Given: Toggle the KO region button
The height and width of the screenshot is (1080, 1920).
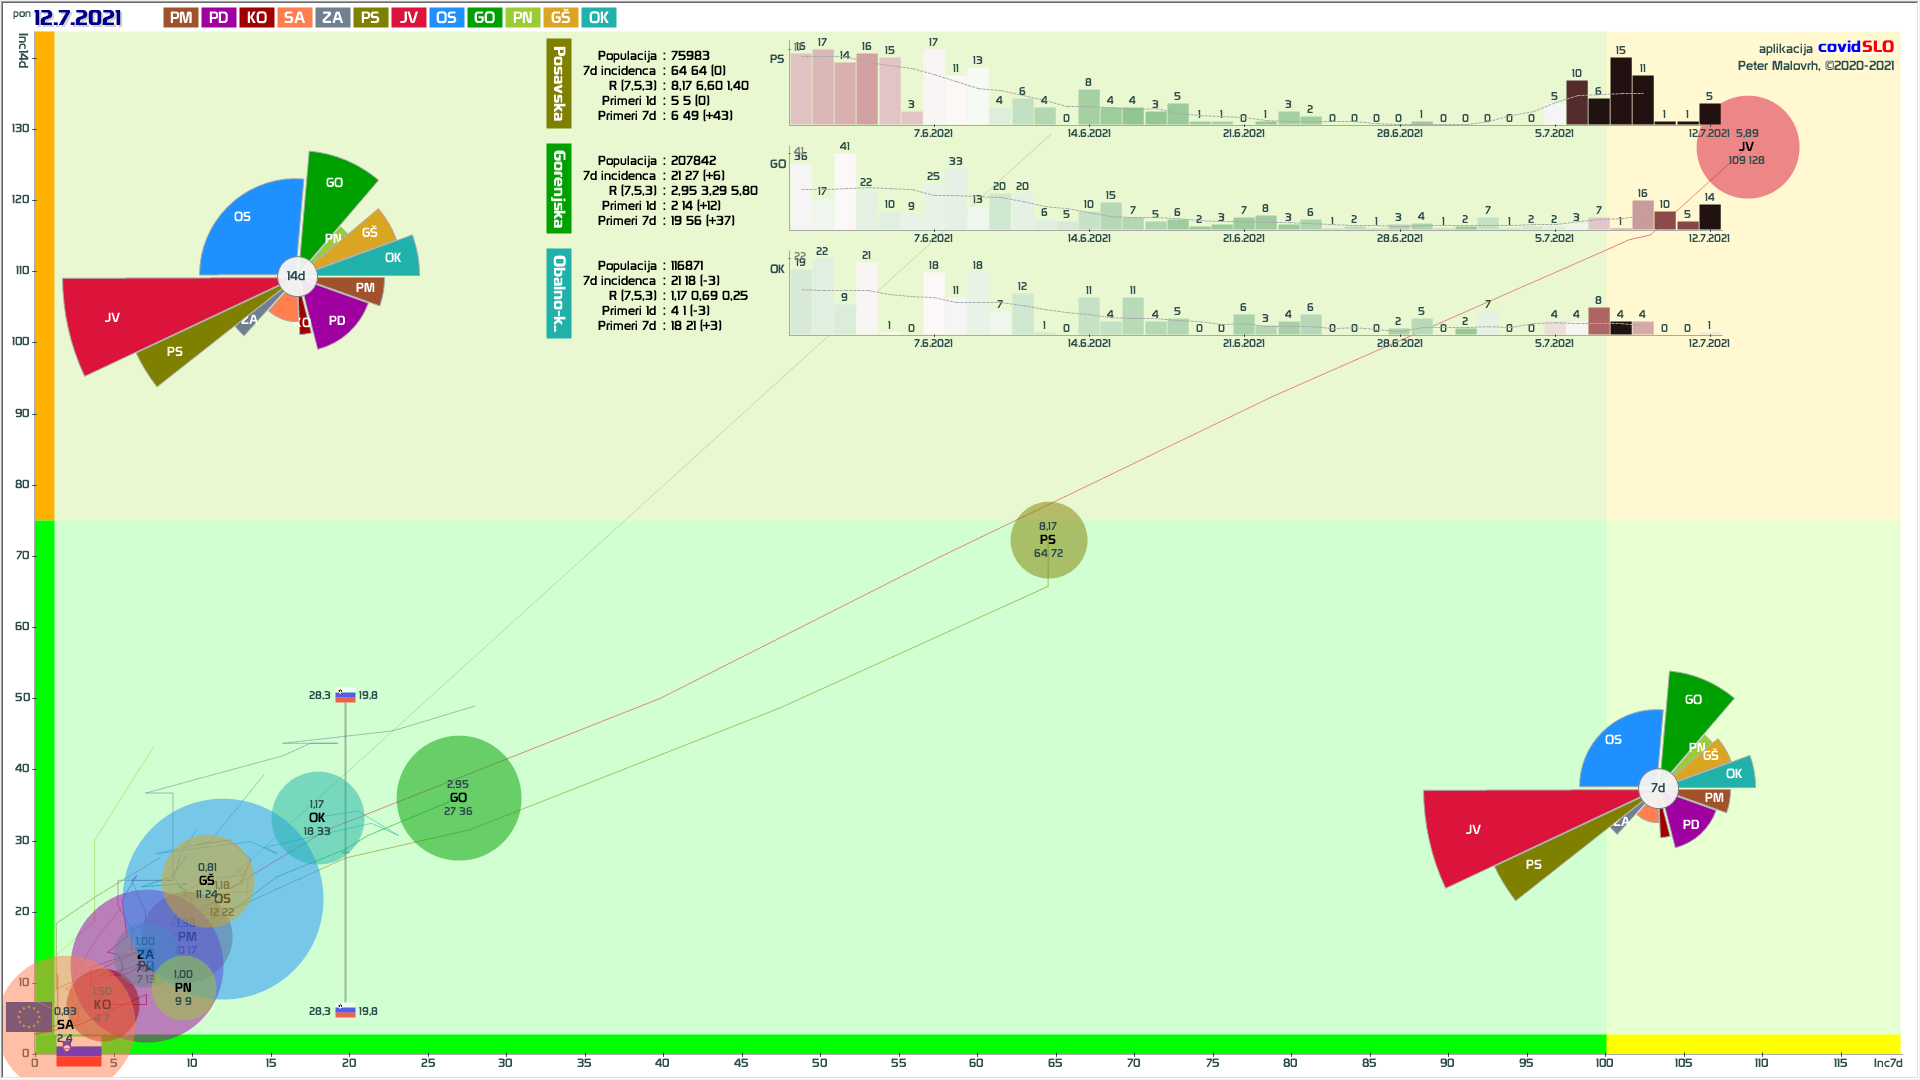Looking at the screenshot, I should coord(257,17).
